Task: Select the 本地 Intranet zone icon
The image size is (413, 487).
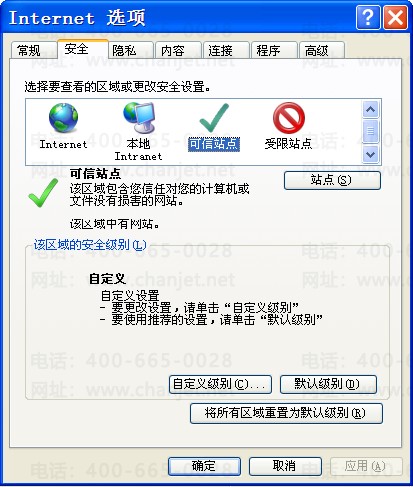Action: pos(139,118)
